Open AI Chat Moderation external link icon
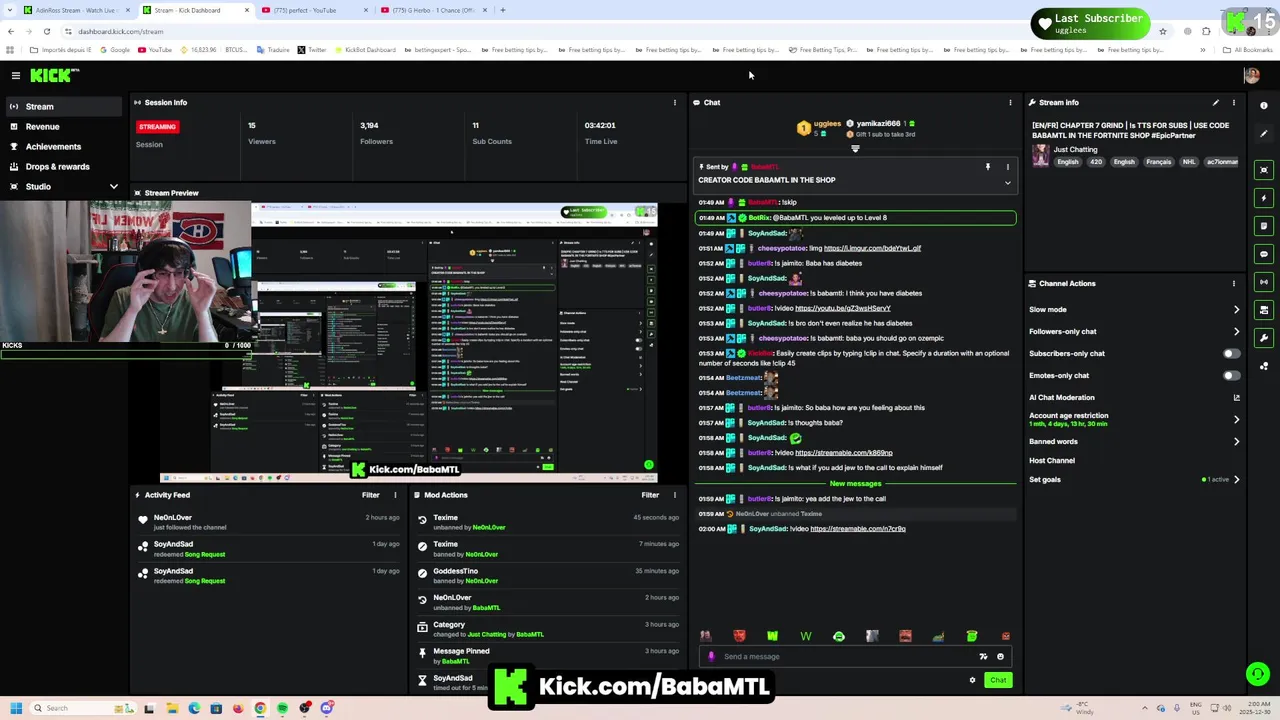Viewport: 1280px width, 720px height. coord(1236,397)
